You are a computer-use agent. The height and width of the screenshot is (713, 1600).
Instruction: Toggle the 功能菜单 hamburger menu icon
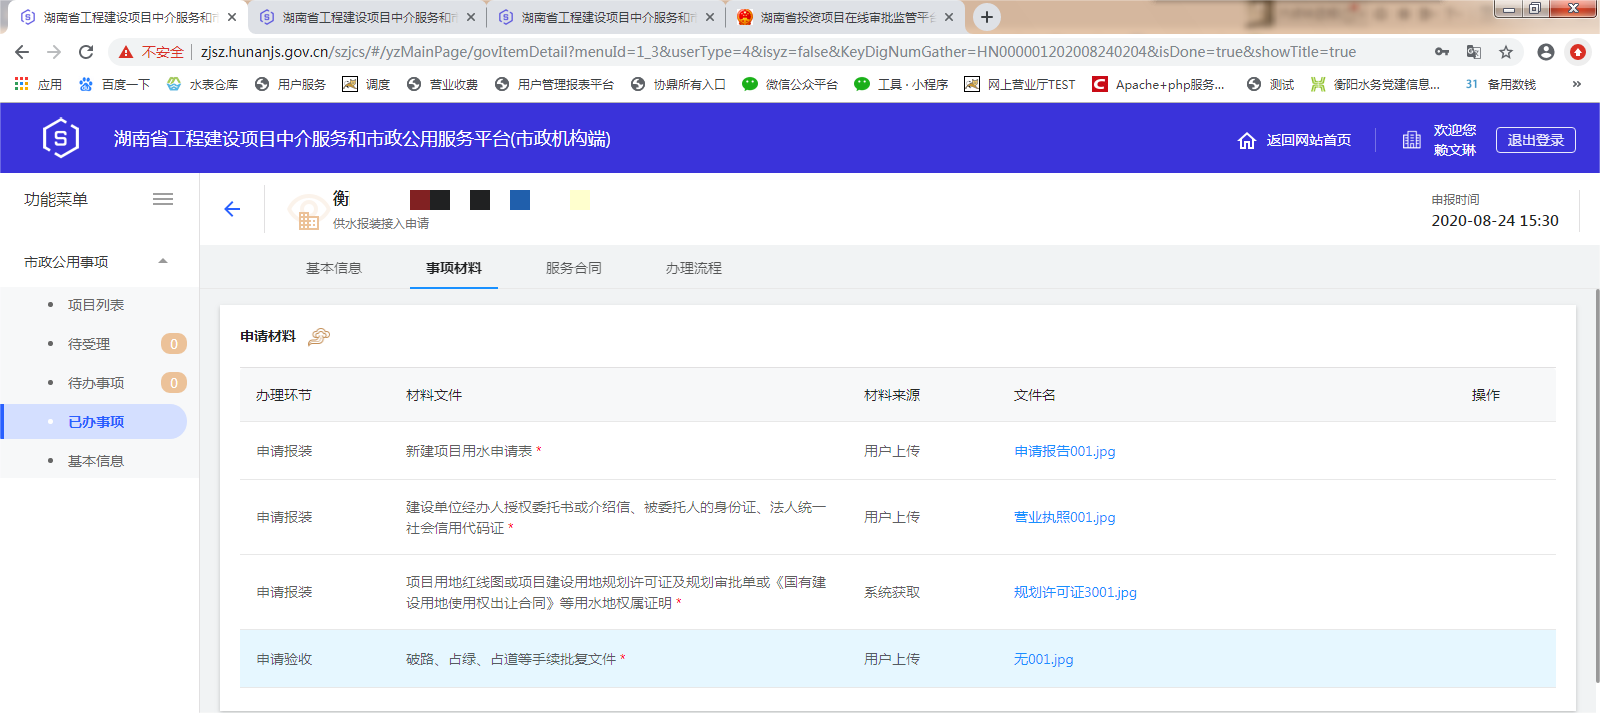pyautogui.click(x=163, y=200)
